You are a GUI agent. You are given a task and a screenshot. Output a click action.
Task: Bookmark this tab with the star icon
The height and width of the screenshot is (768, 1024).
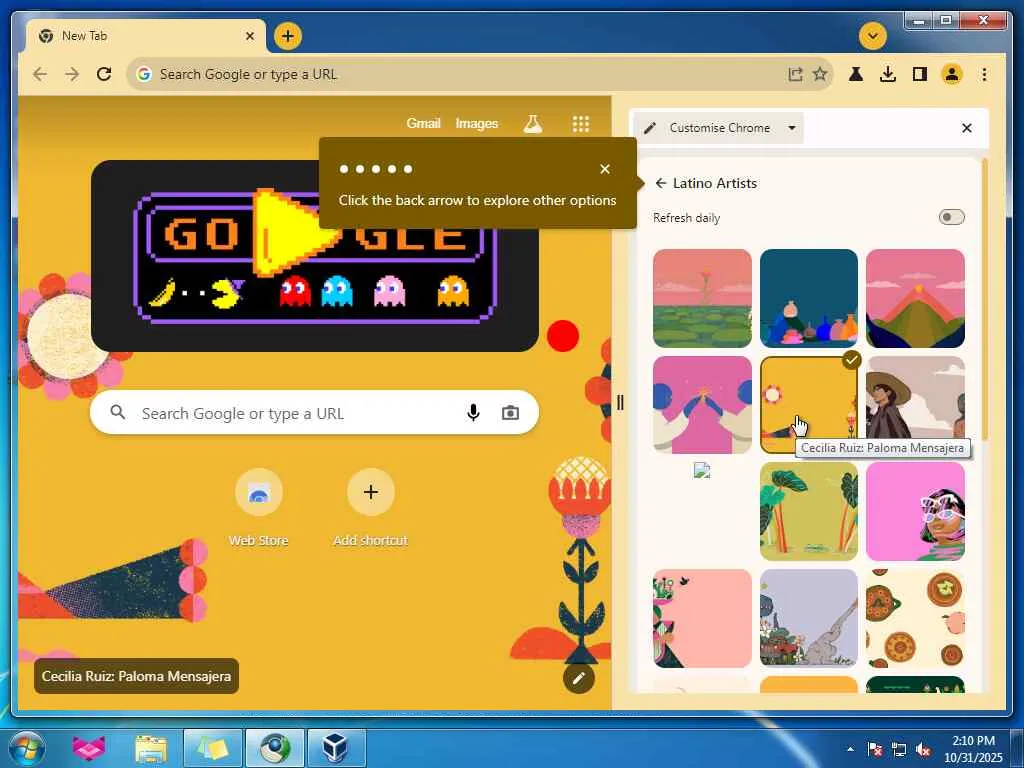[820, 74]
